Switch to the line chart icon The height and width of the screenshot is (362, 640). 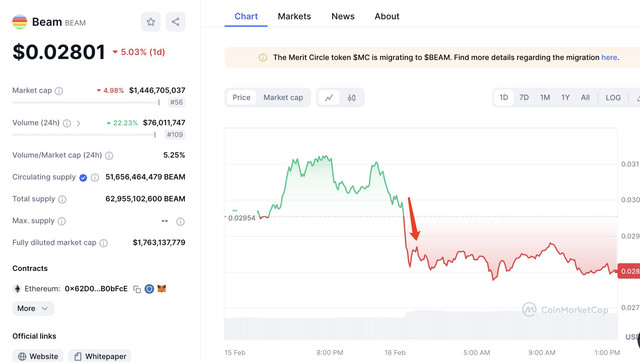click(x=329, y=98)
